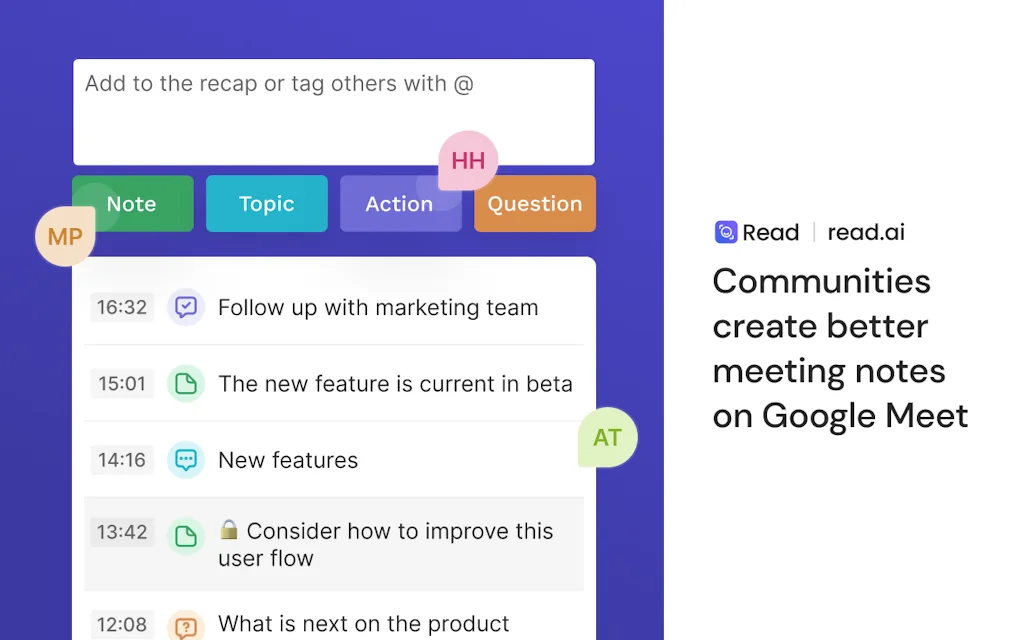This screenshot has height=640, width=1024.
Task: Click the green note icon next to beta feature entry
Action: [x=186, y=384]
